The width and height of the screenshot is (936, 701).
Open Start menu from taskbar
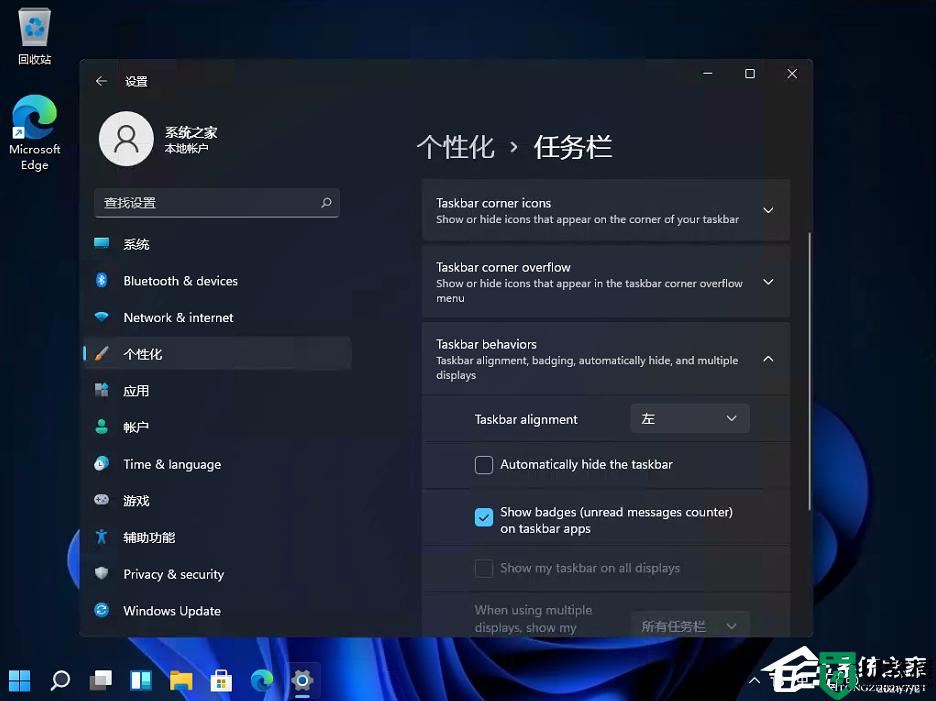[20, 681]
